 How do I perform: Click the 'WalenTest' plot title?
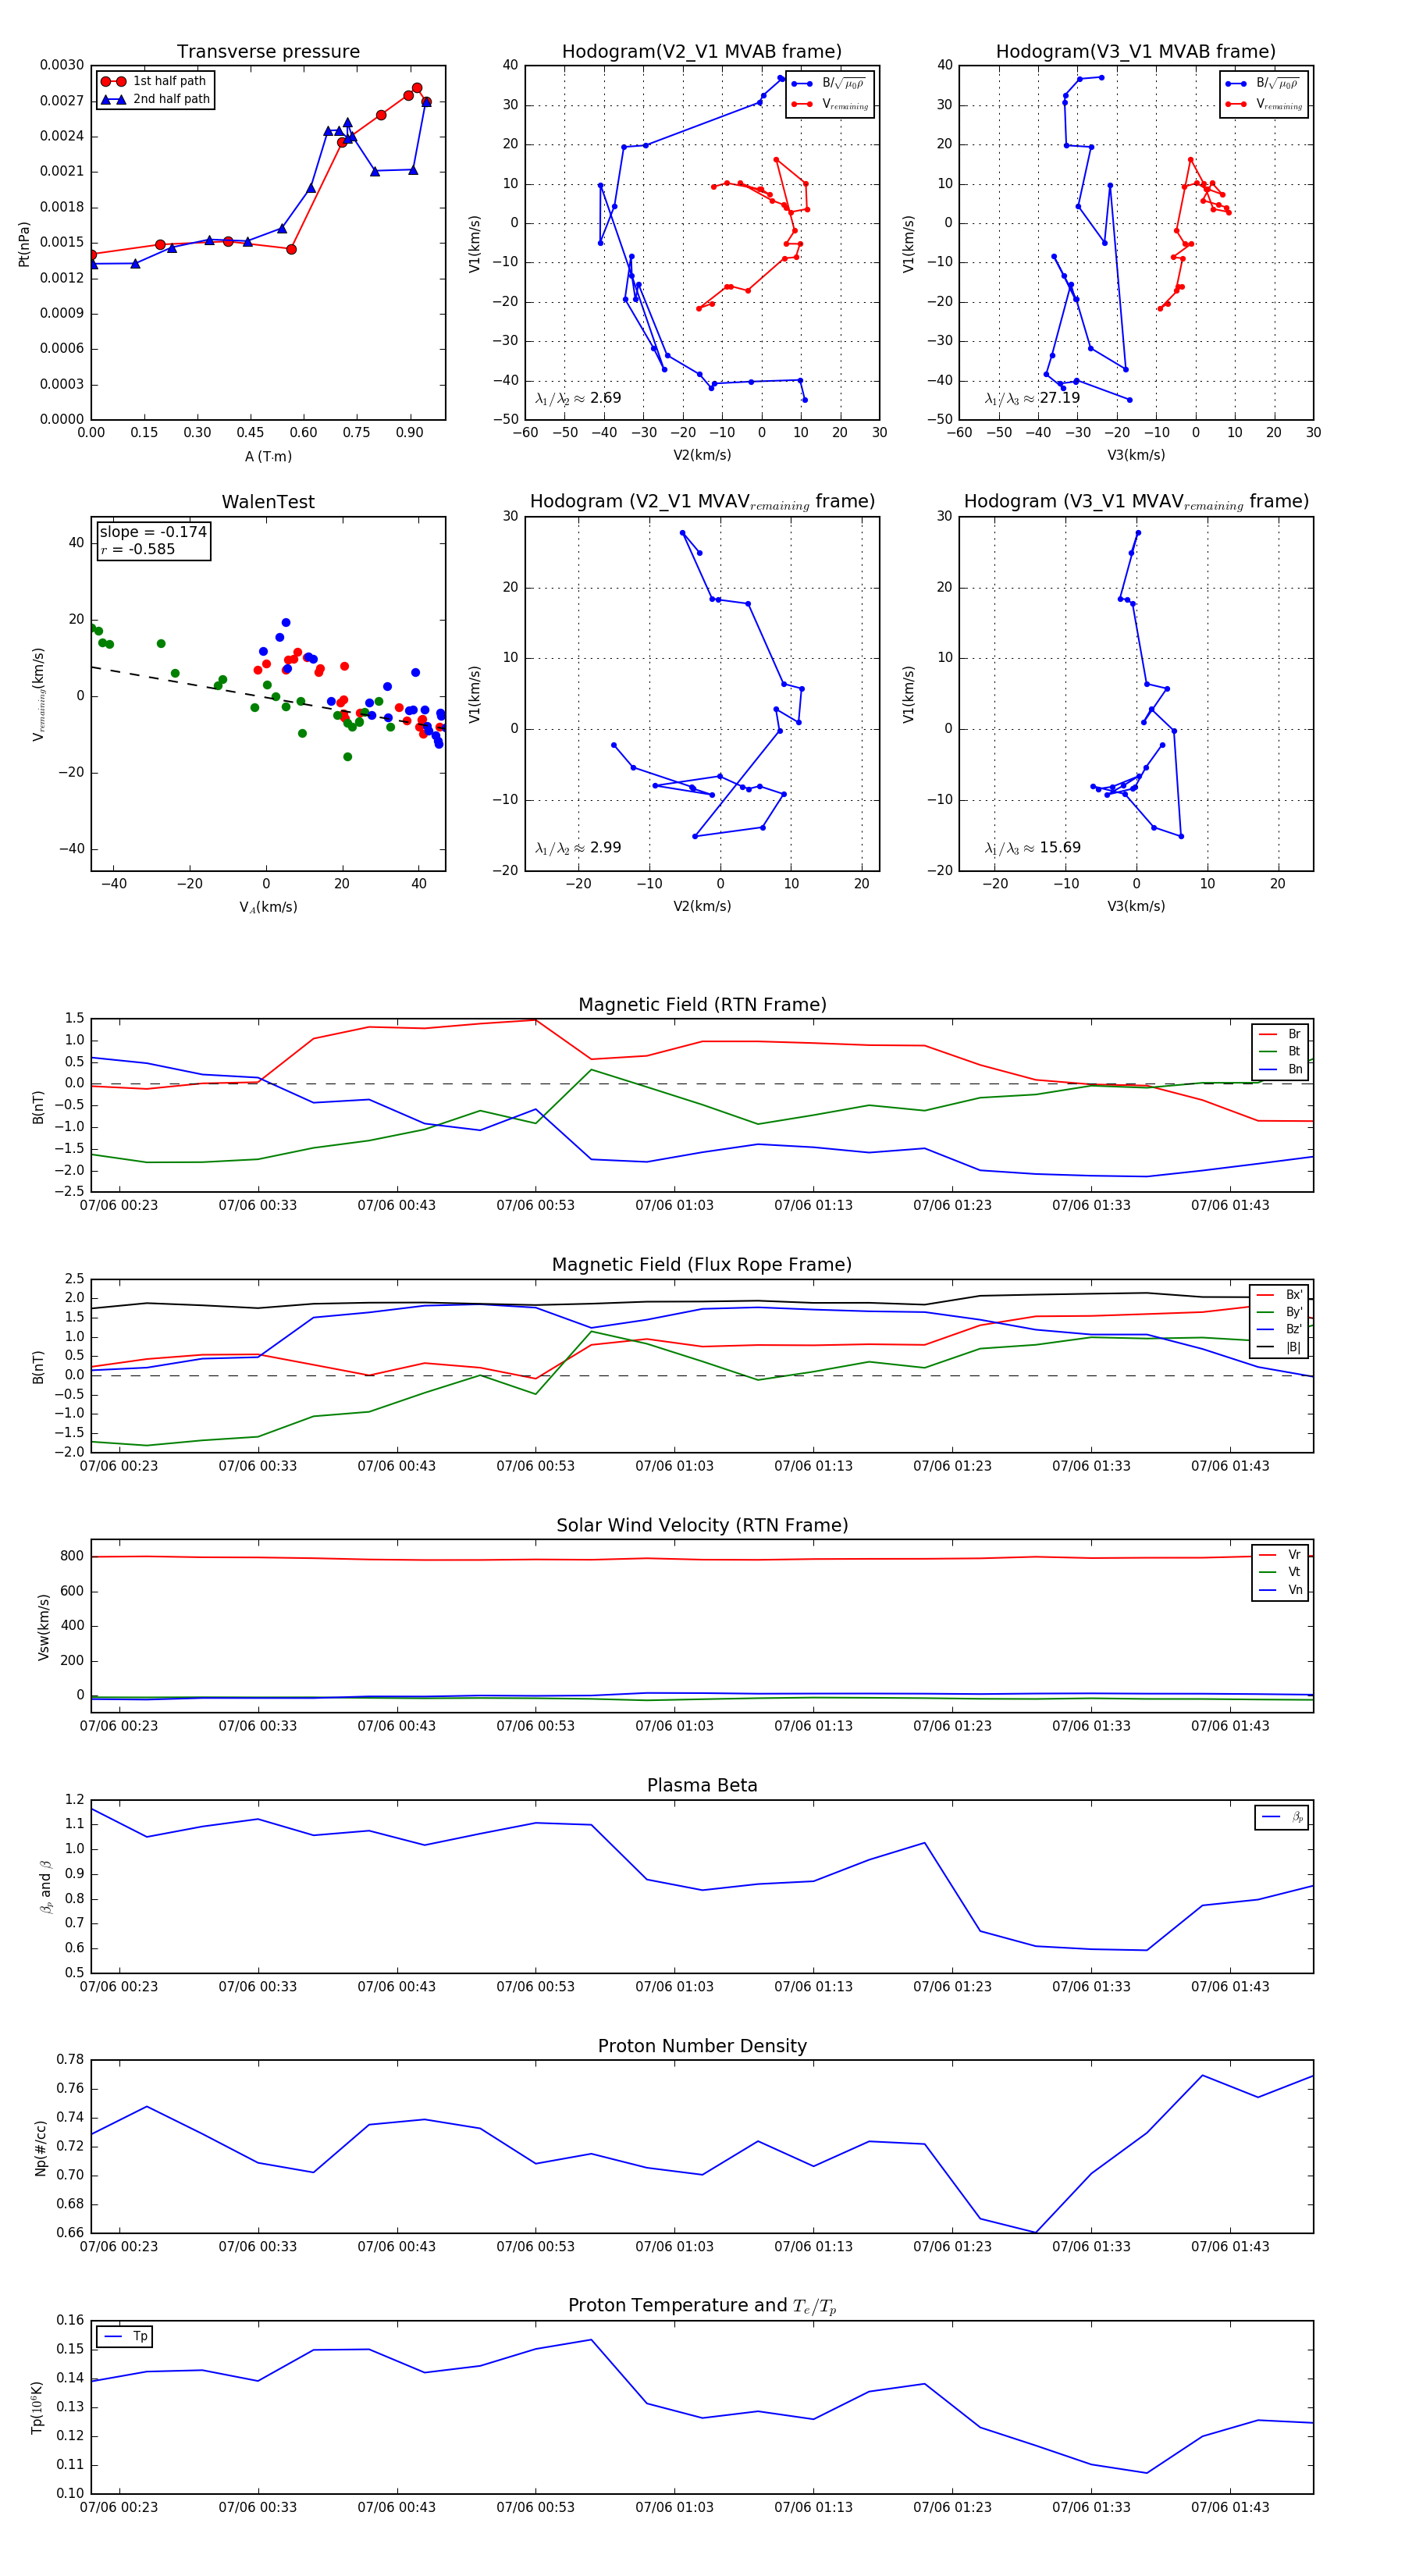coord(268,502)
